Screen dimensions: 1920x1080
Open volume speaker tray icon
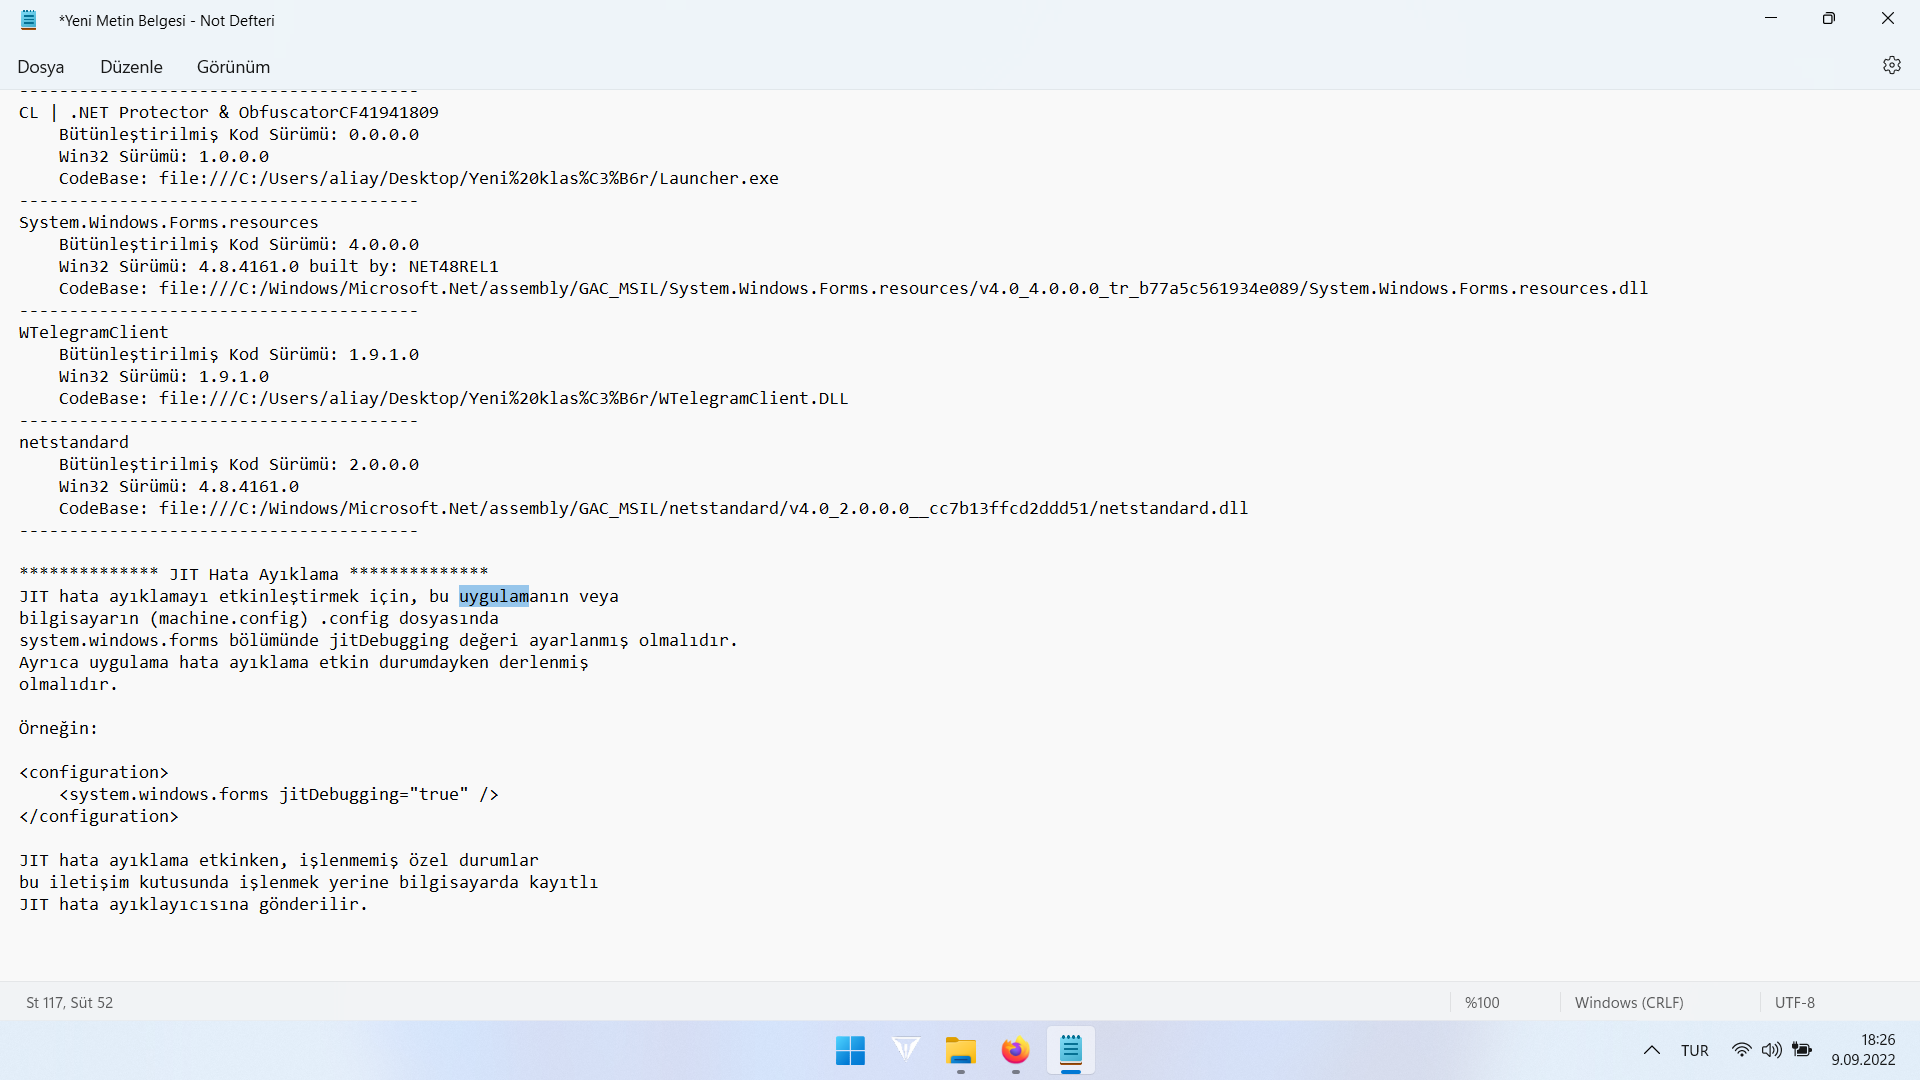[x=1771, y=1050]
